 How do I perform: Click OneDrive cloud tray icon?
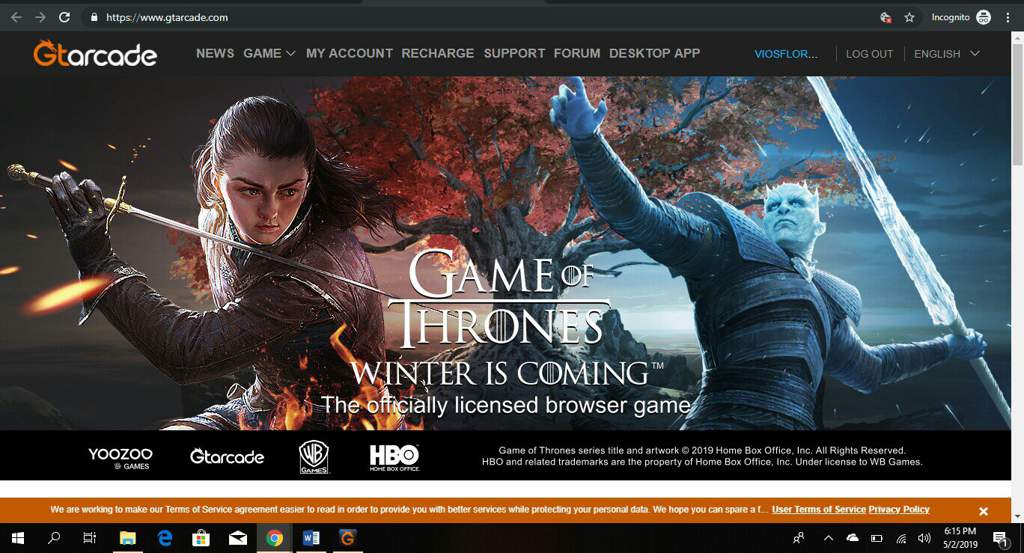click(852, 538)
